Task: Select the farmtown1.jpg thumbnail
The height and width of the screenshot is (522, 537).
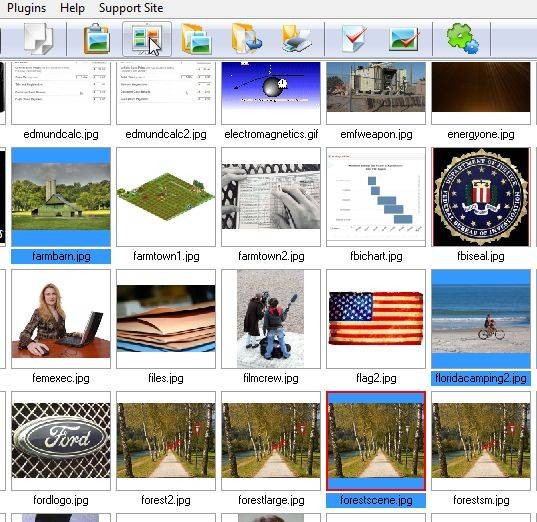Action: point(166,197)
